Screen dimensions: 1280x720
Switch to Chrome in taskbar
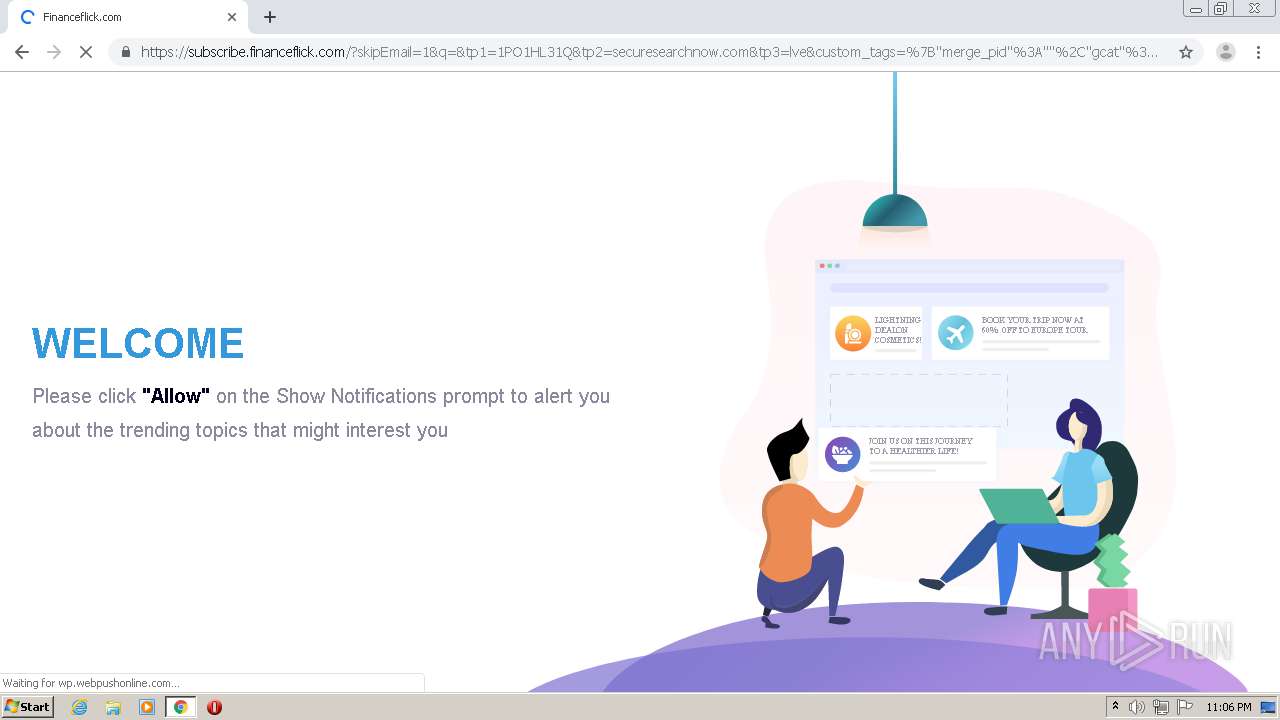pos(181,707)
